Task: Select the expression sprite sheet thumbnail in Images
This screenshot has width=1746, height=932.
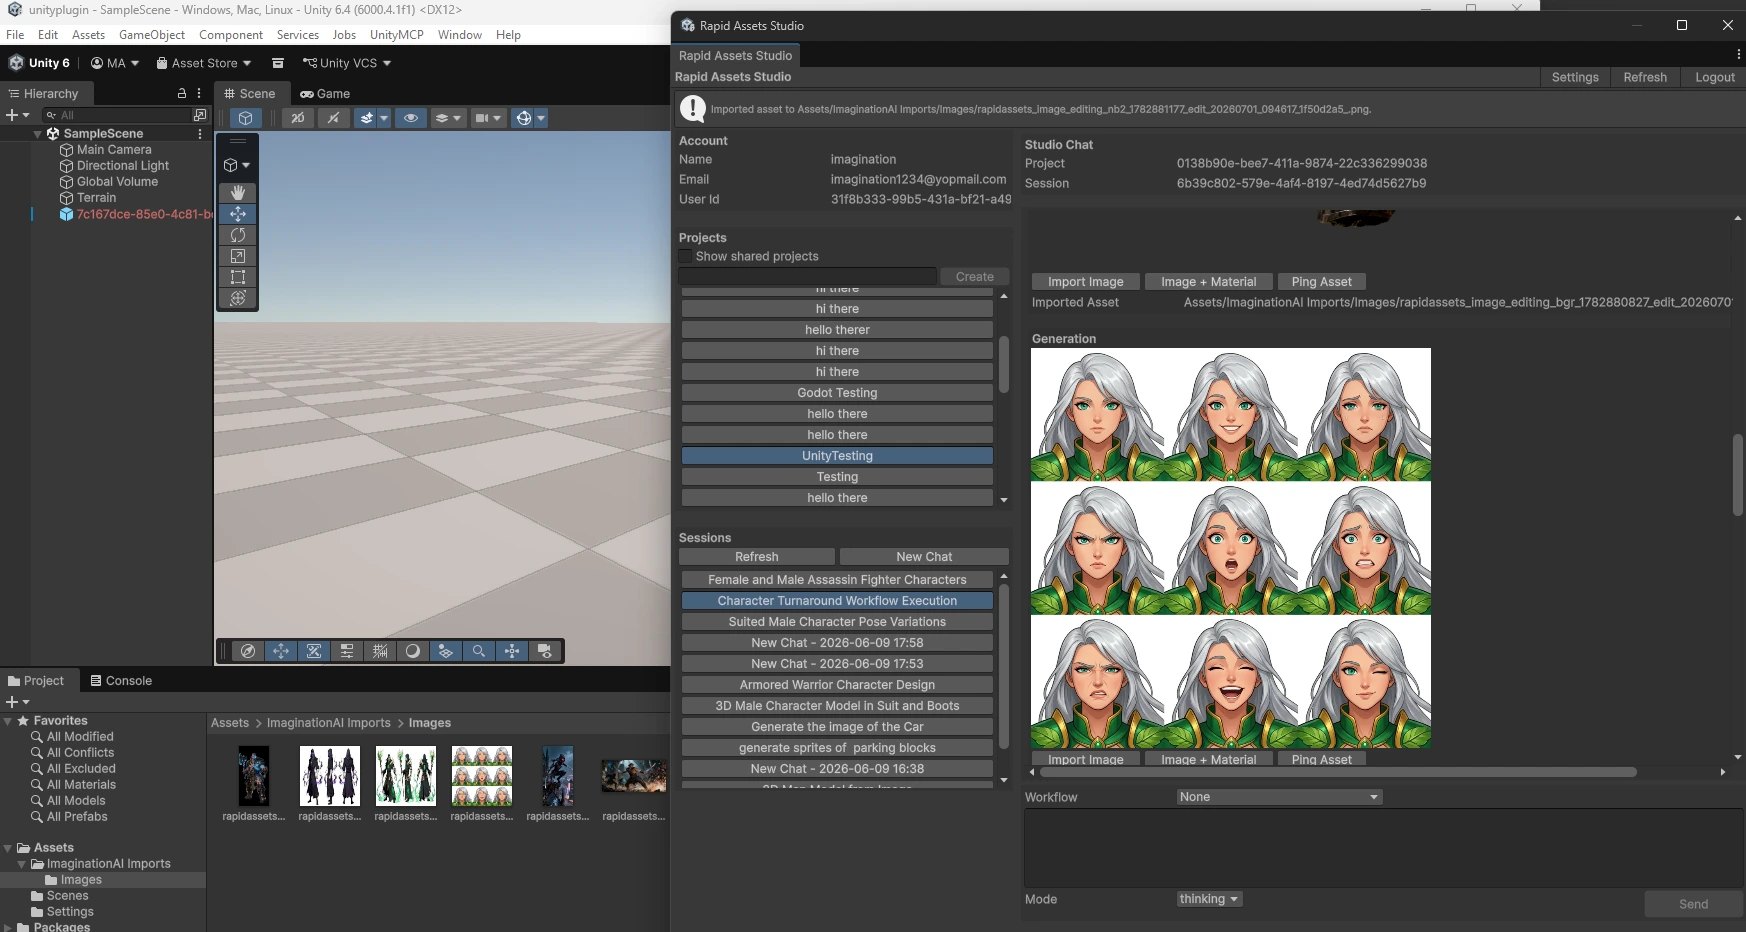Action: click(x=482, y=776)
